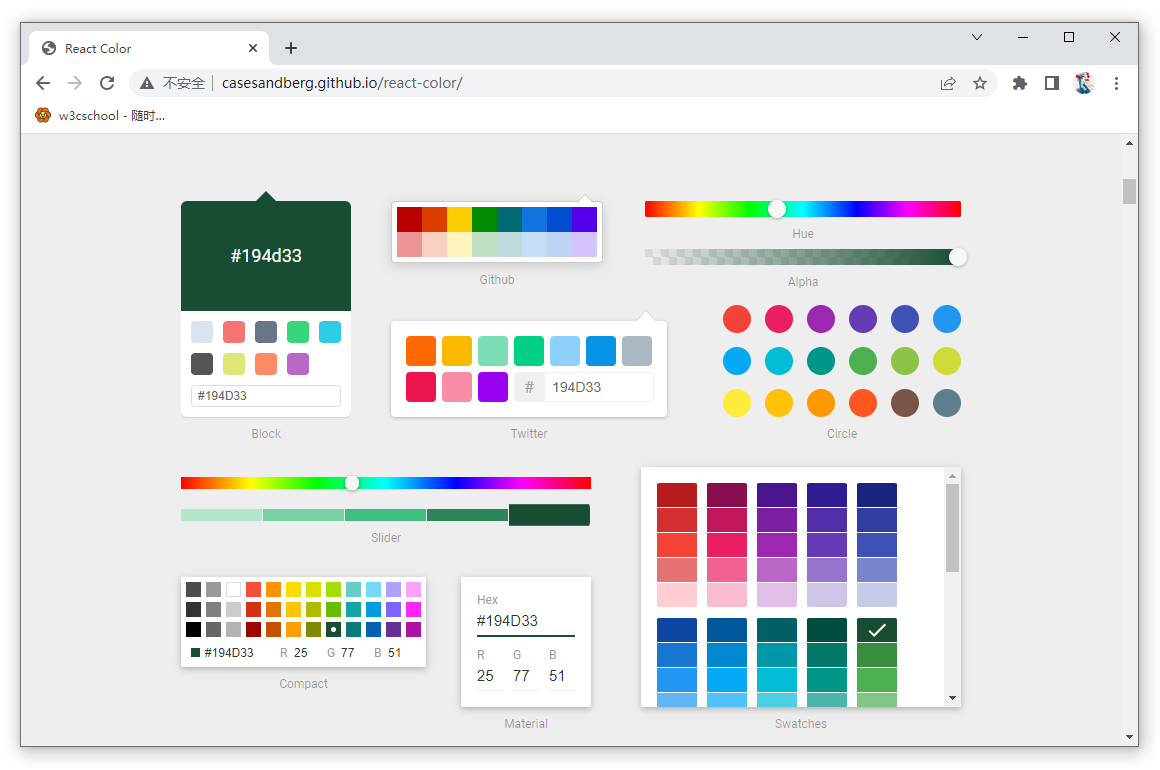
Task: Click the Hue slider handle
Action: click(x=777, y=209)
